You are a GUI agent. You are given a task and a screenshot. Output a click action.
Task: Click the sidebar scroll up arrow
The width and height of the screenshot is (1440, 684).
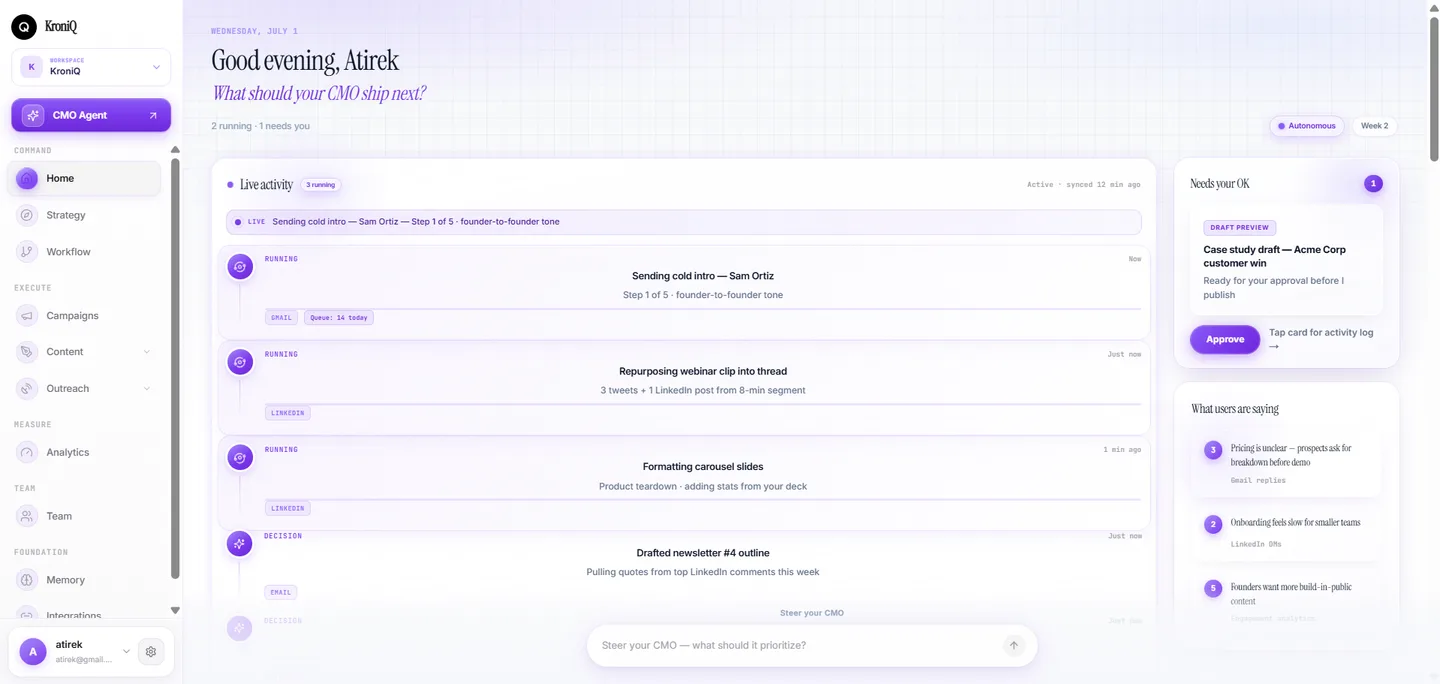pos(175,150)
